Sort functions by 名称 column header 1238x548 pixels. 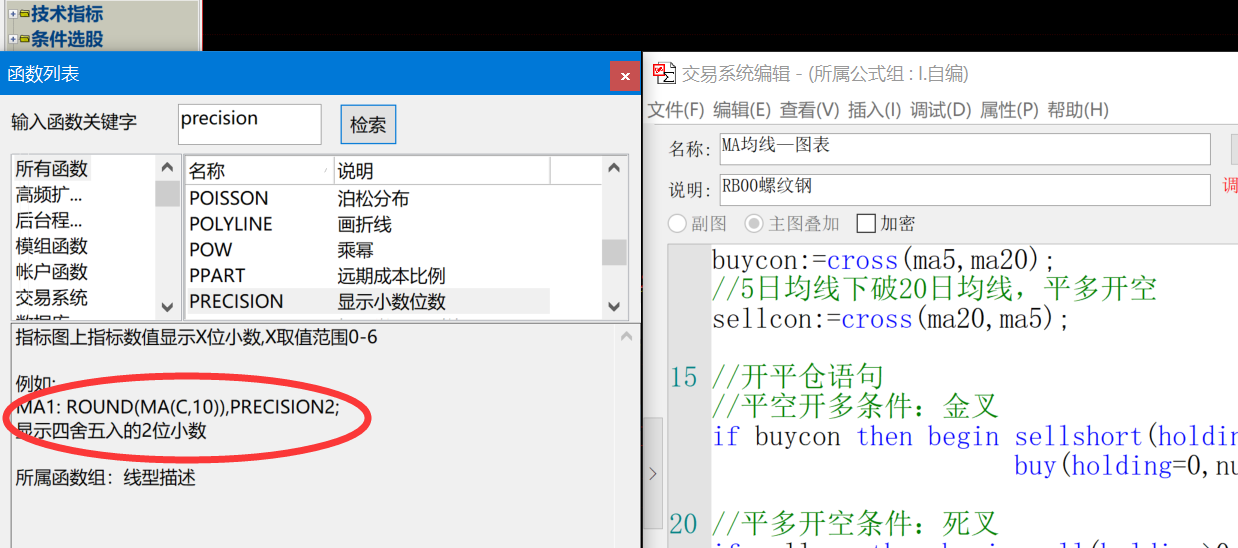tap(259, 171)
